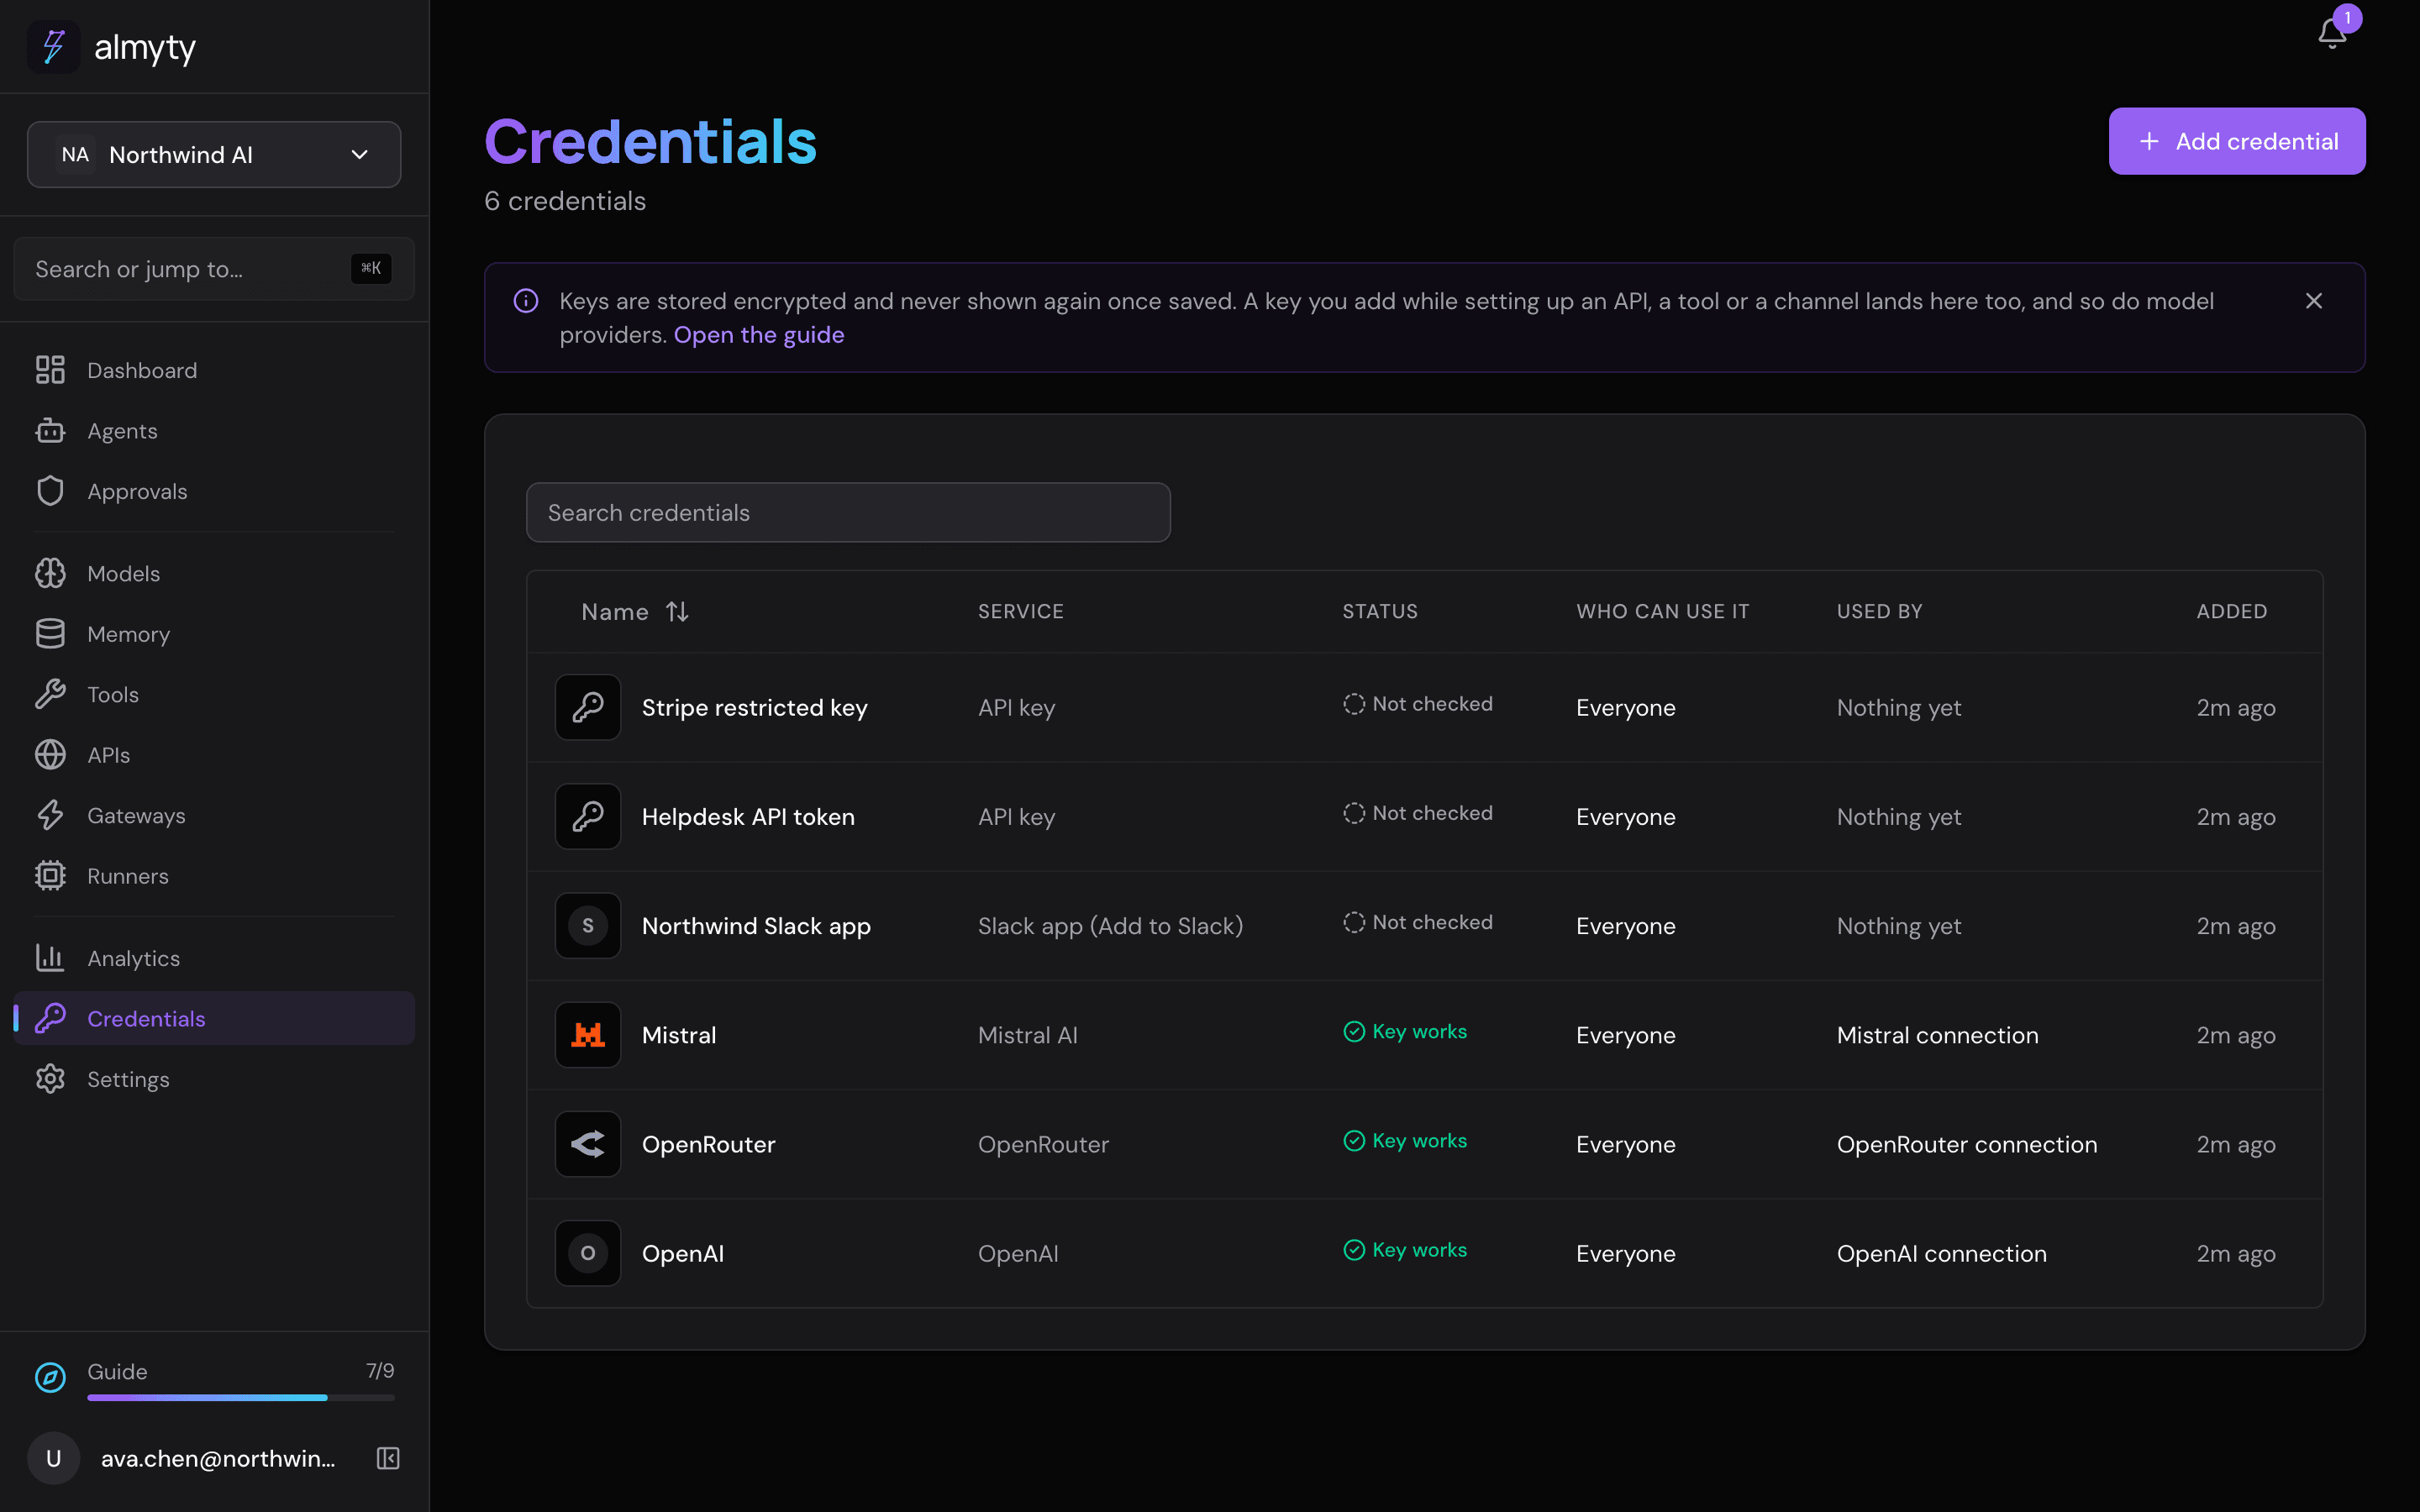This screenshot has width=2420, height=1512.
Task: Collapse sidebar with the panel icon
Action: (388, 1458)
